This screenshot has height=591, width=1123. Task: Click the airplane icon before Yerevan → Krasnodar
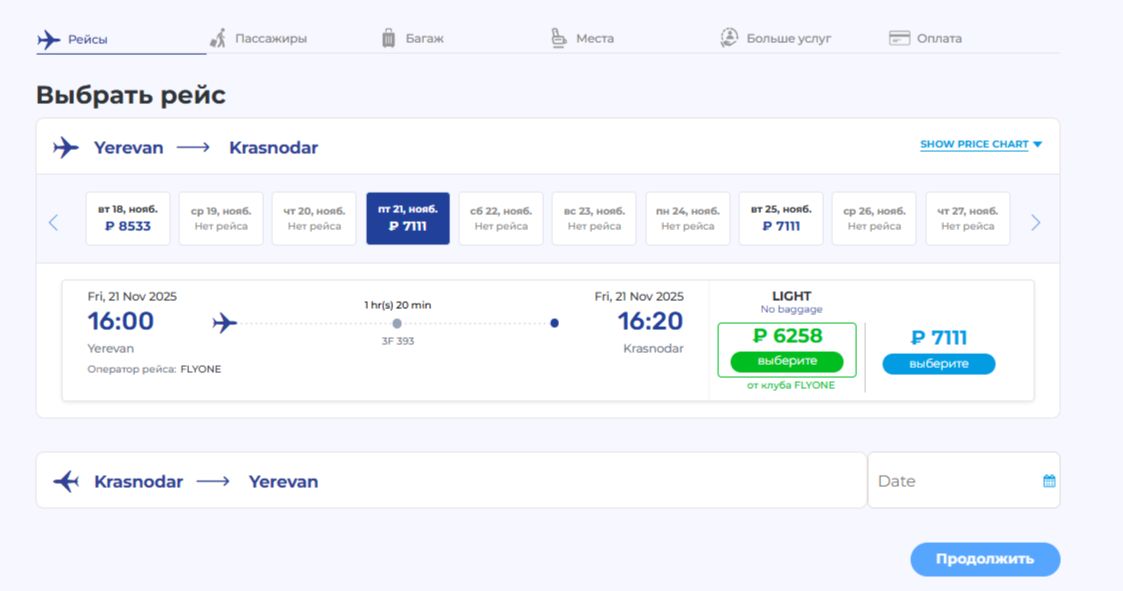click(66, 147)
